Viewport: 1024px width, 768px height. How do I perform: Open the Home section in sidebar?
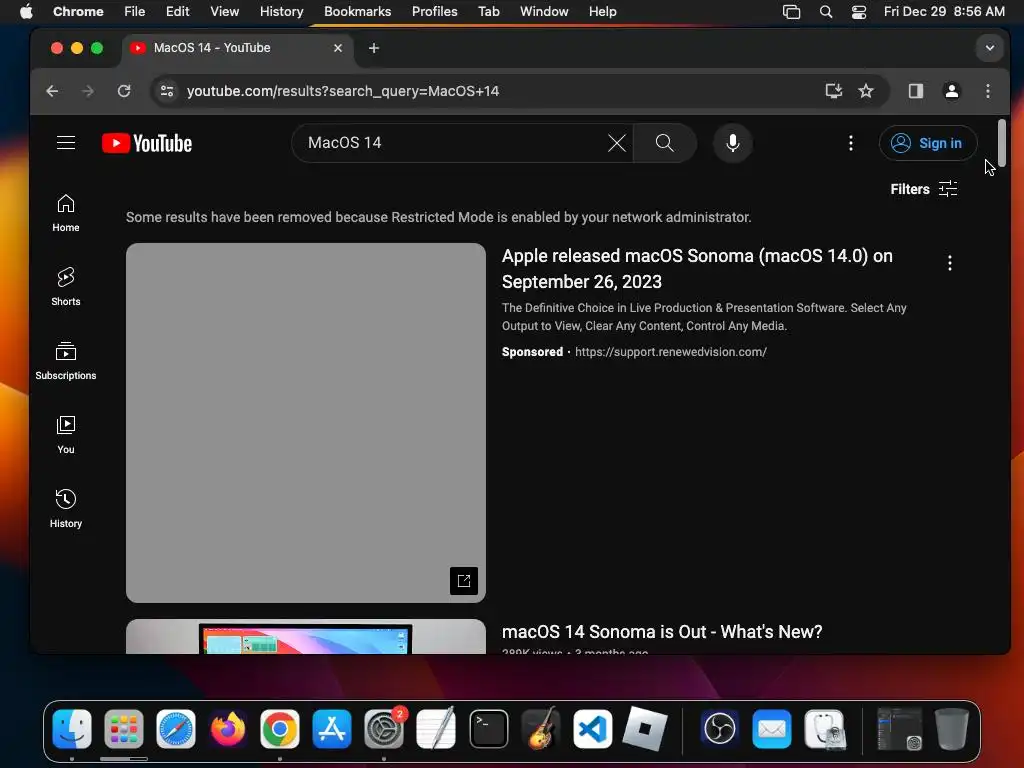pos(66,214)
